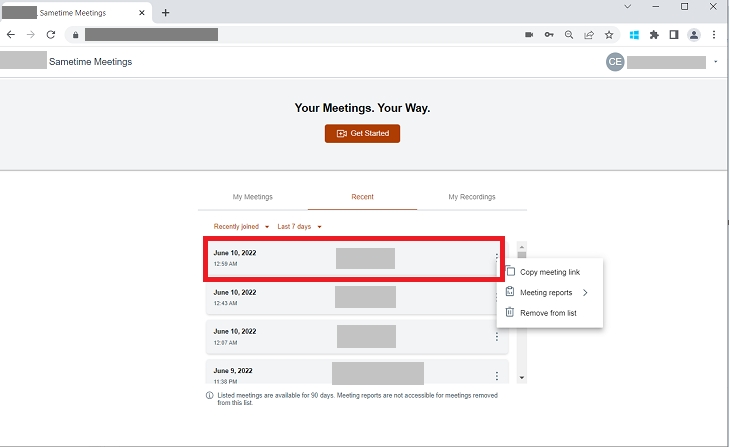Image resolution: width=730 pixels, height=447 pixels.
Task: Open three-dot menu for June 9 meeting
Action: click(497, 376)
